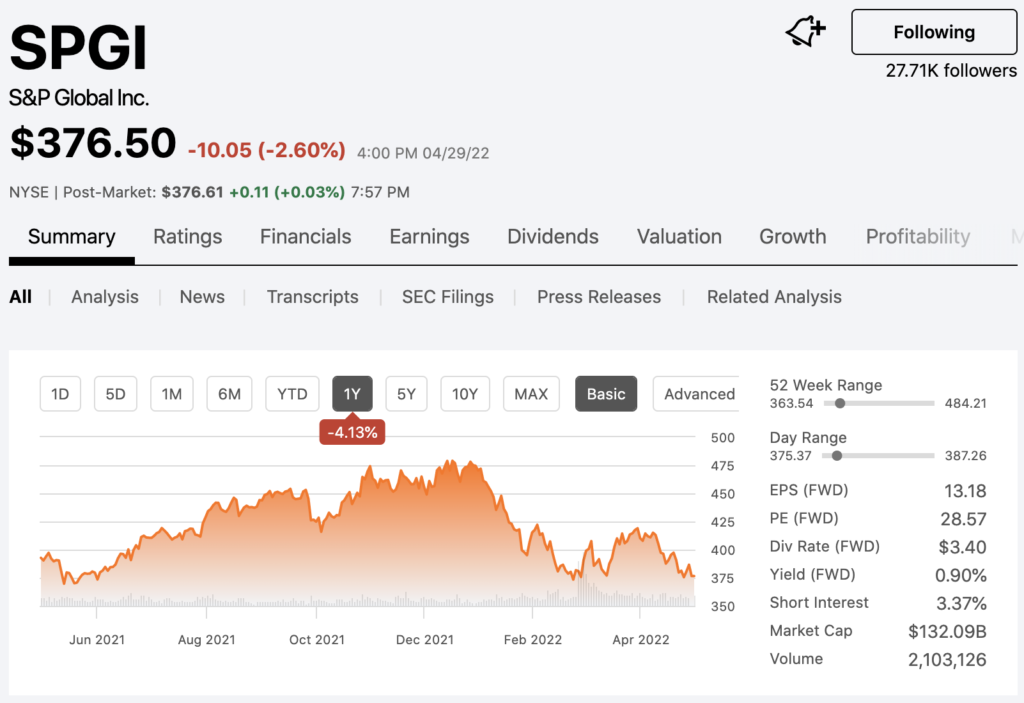Click the SPGI ticker heading
The image size is (1024, 703).
click(x=78, y=48)
